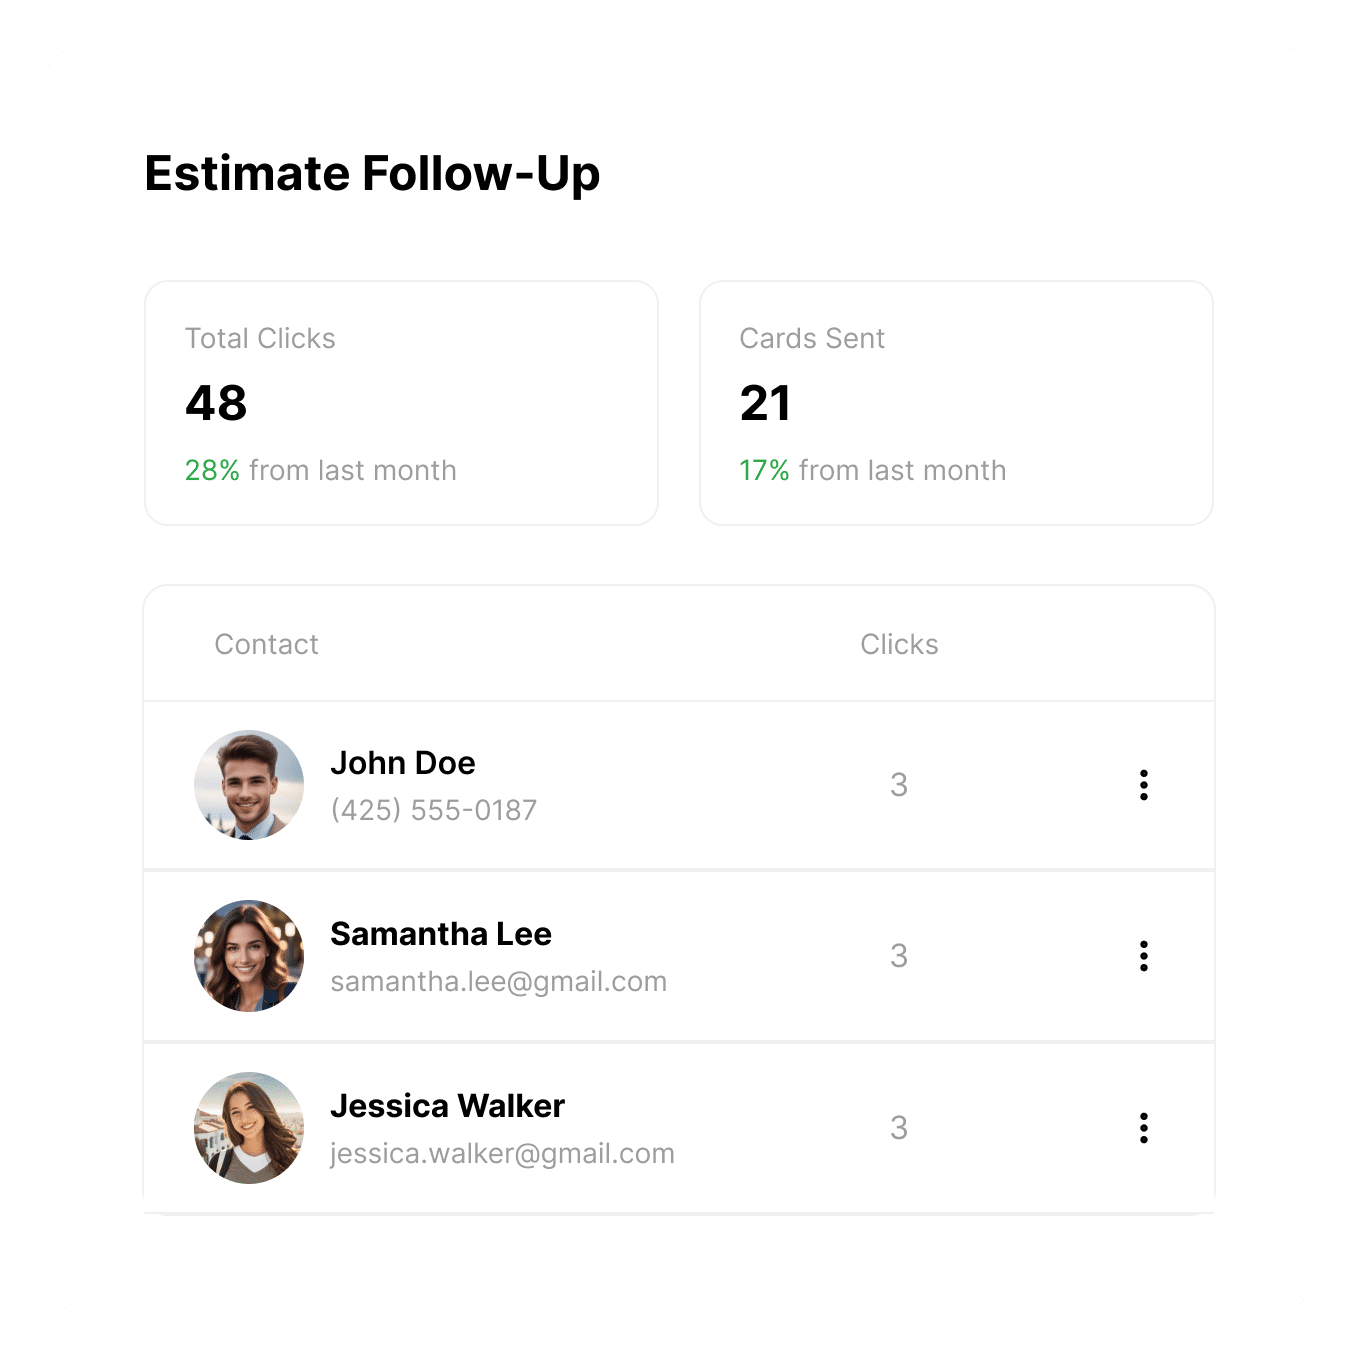Click the samantha.lee@gmail.com email address

click(x=499, y=982)
